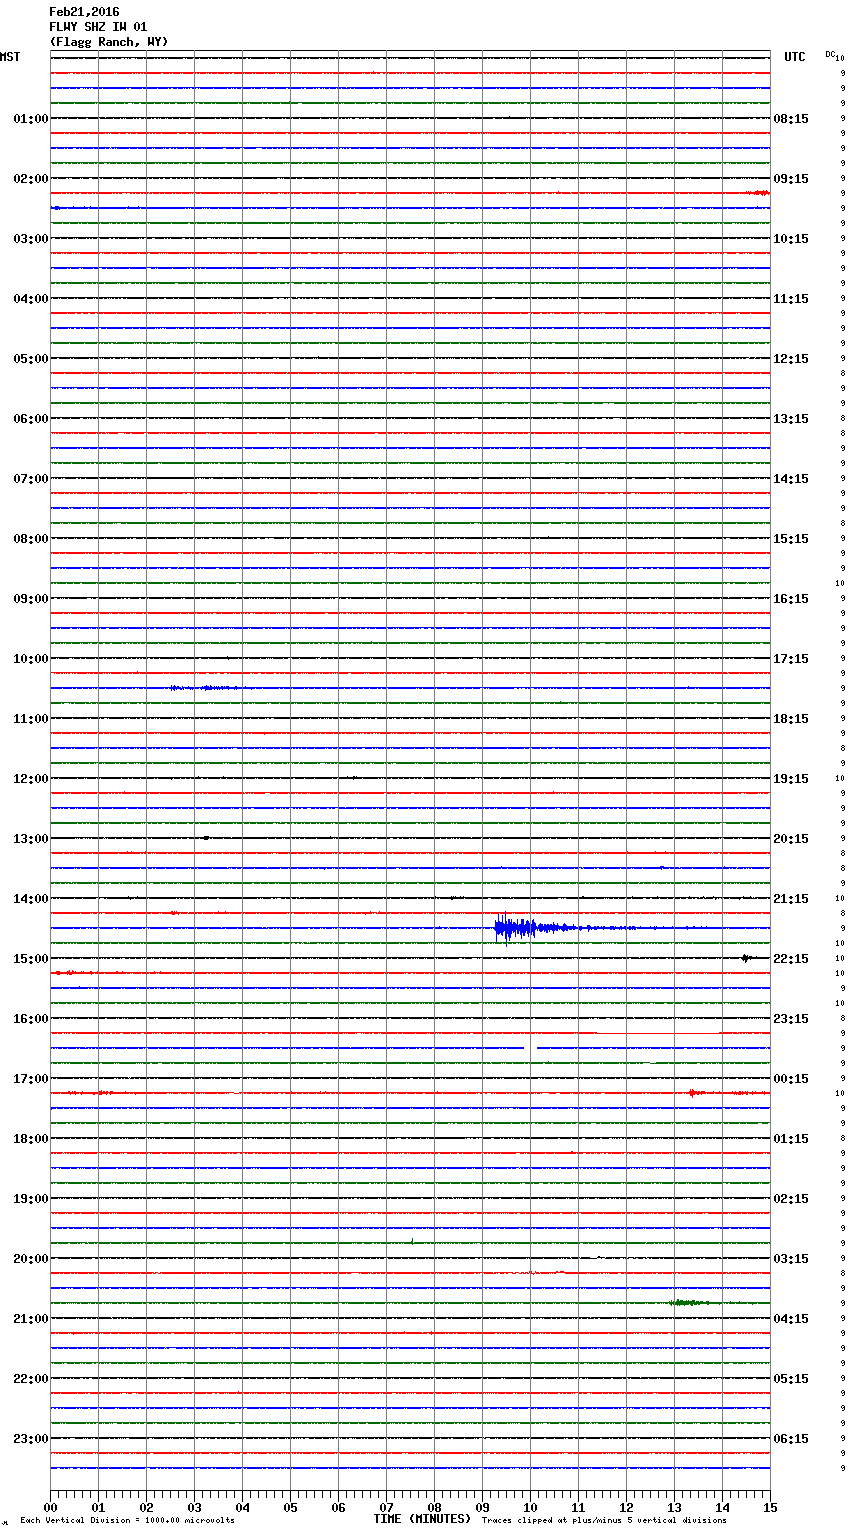Select the 14:00 MST hour label
850x1534 pixels.
point(30,899)
